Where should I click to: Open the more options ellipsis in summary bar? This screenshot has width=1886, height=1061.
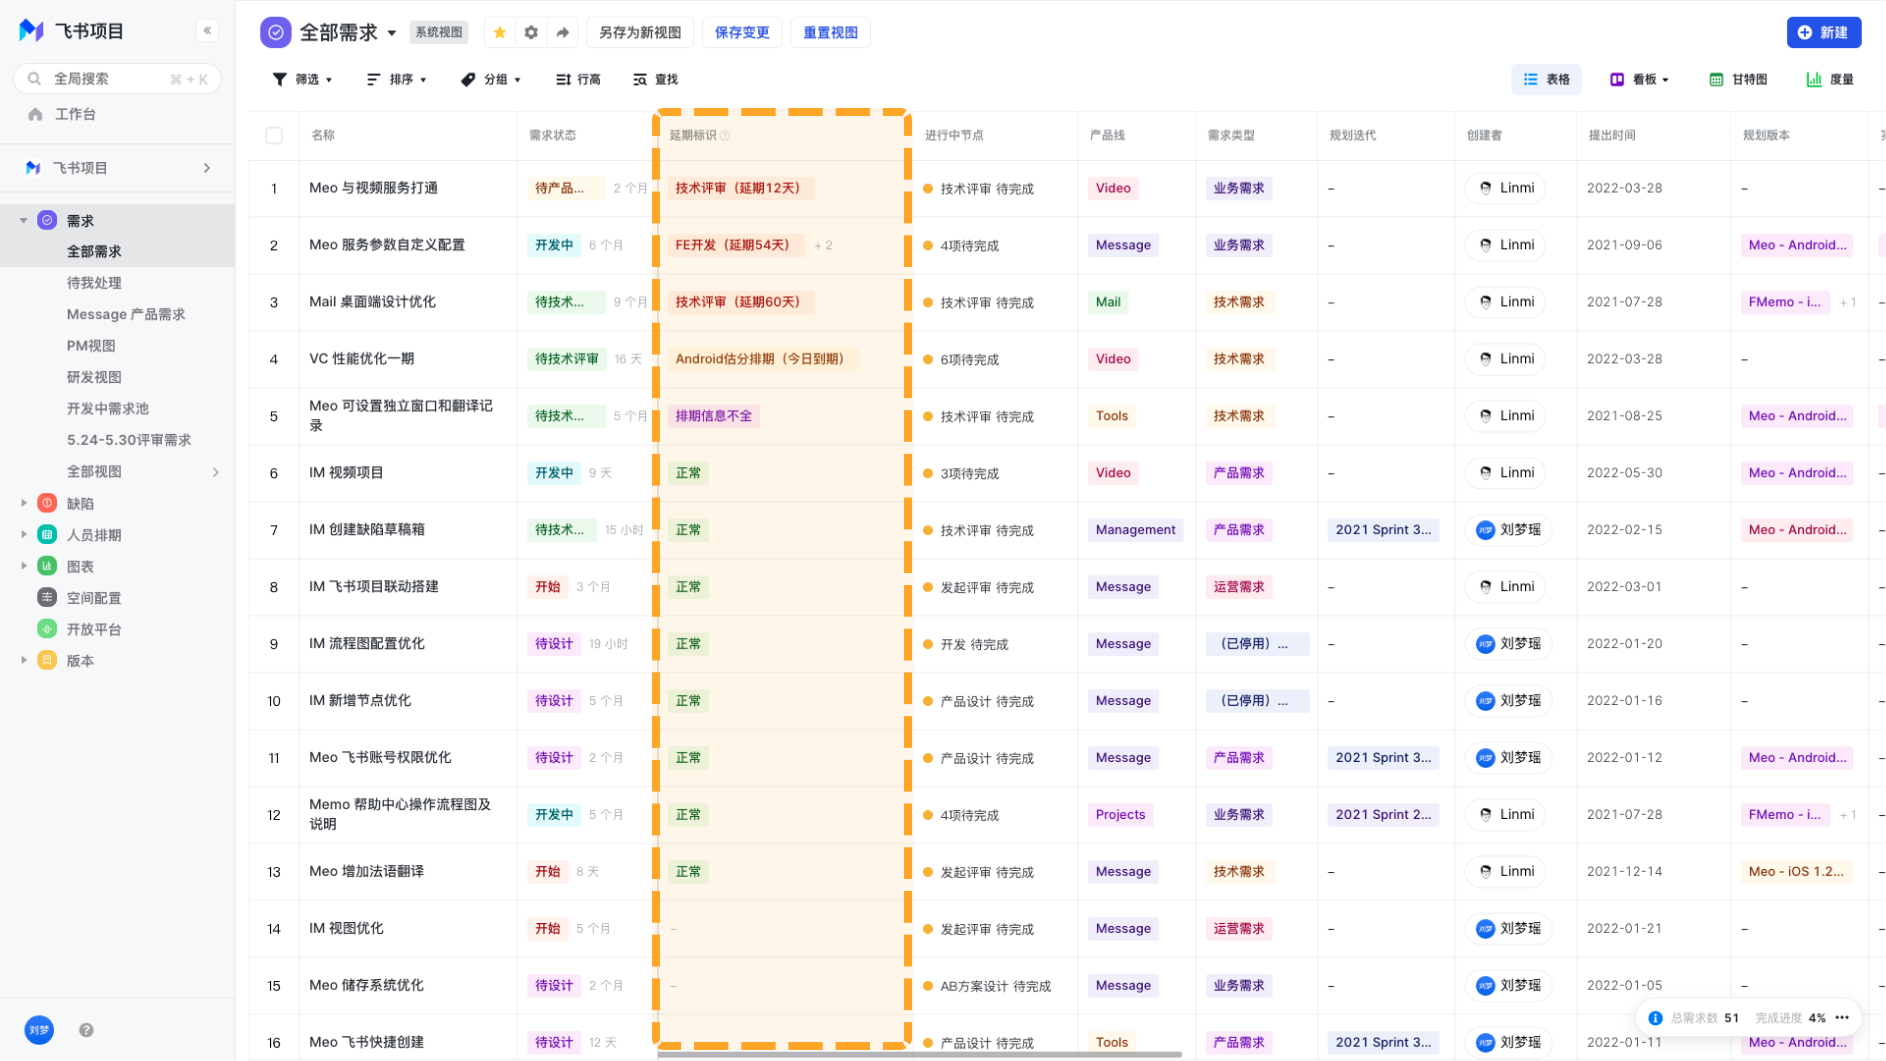point(1842,1018)
